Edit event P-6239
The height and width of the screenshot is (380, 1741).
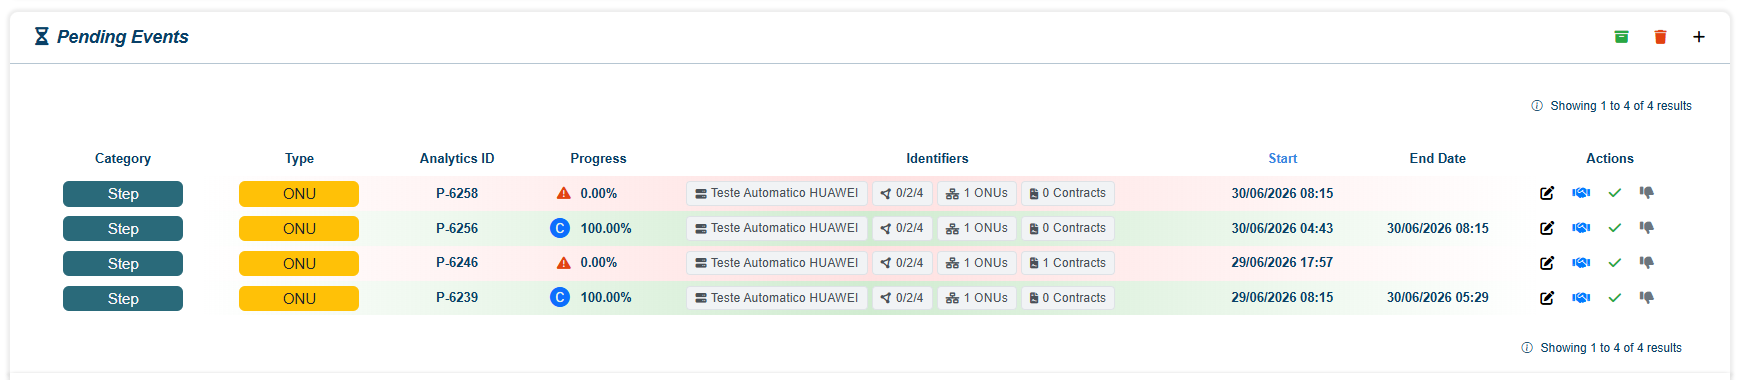pyautogui.click(x=1547, y=298)
